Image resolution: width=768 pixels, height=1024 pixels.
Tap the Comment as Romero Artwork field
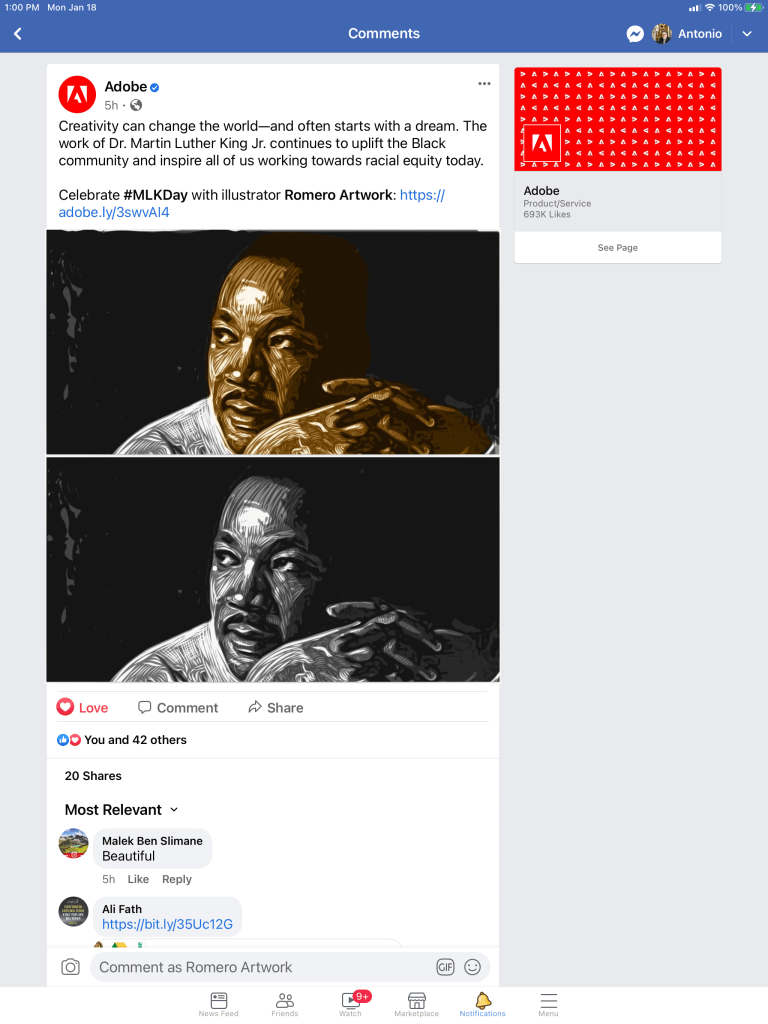pyautogui.click(x=261, y=967)
